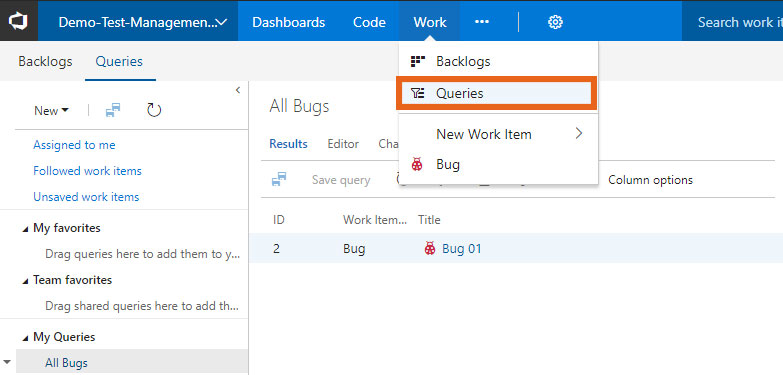Click the bug icon beside Bug 01
The image size is (783, 375).
(429, 248)
